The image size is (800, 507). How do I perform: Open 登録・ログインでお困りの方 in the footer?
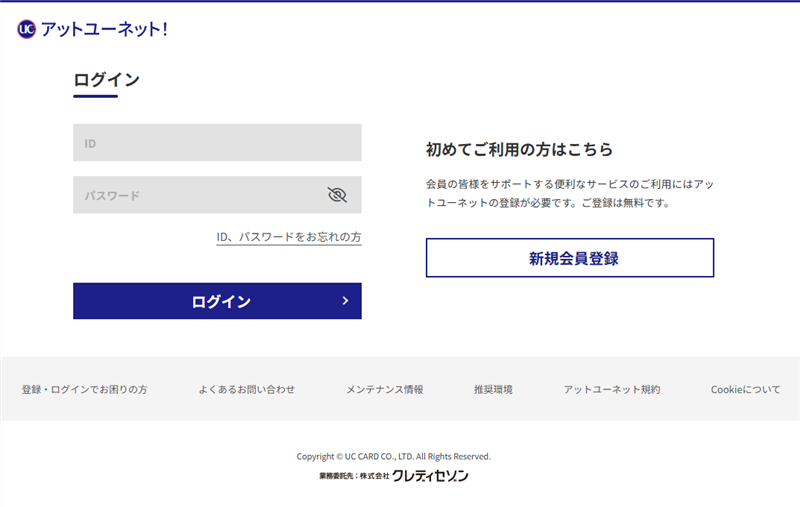click(84, 389)
